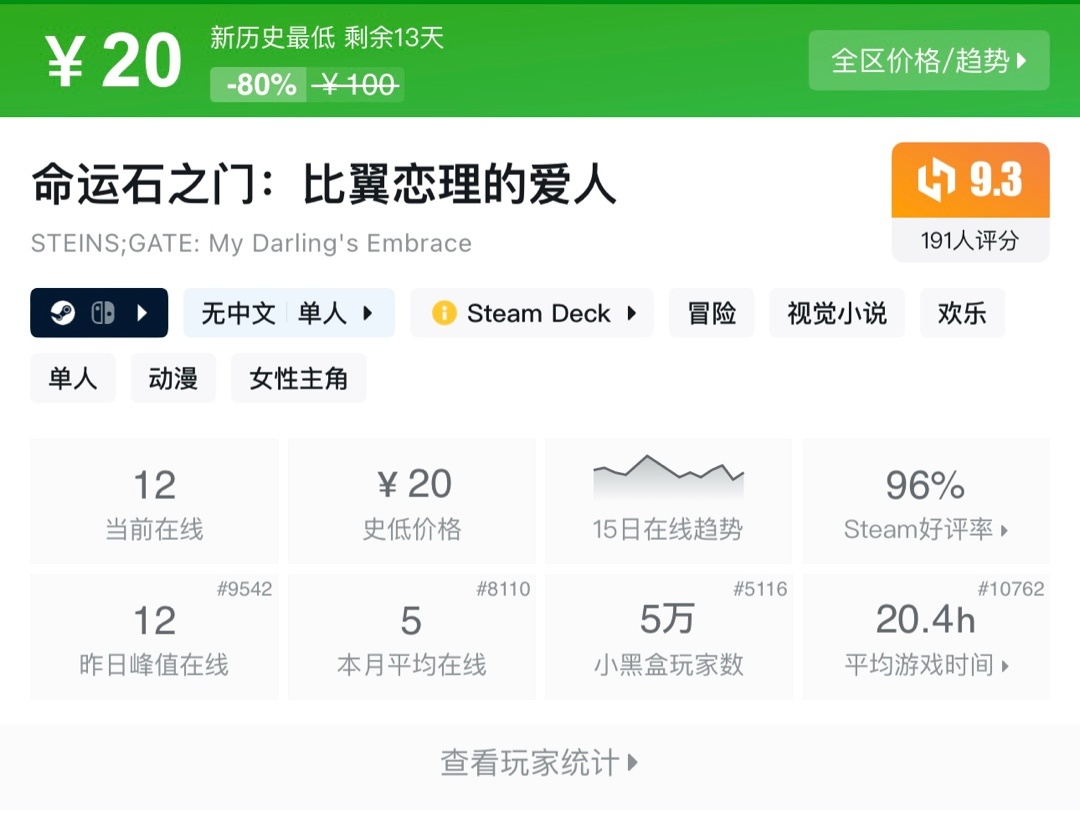
Task: Toggle the 欢乐 tag
Action: point(962,313)
